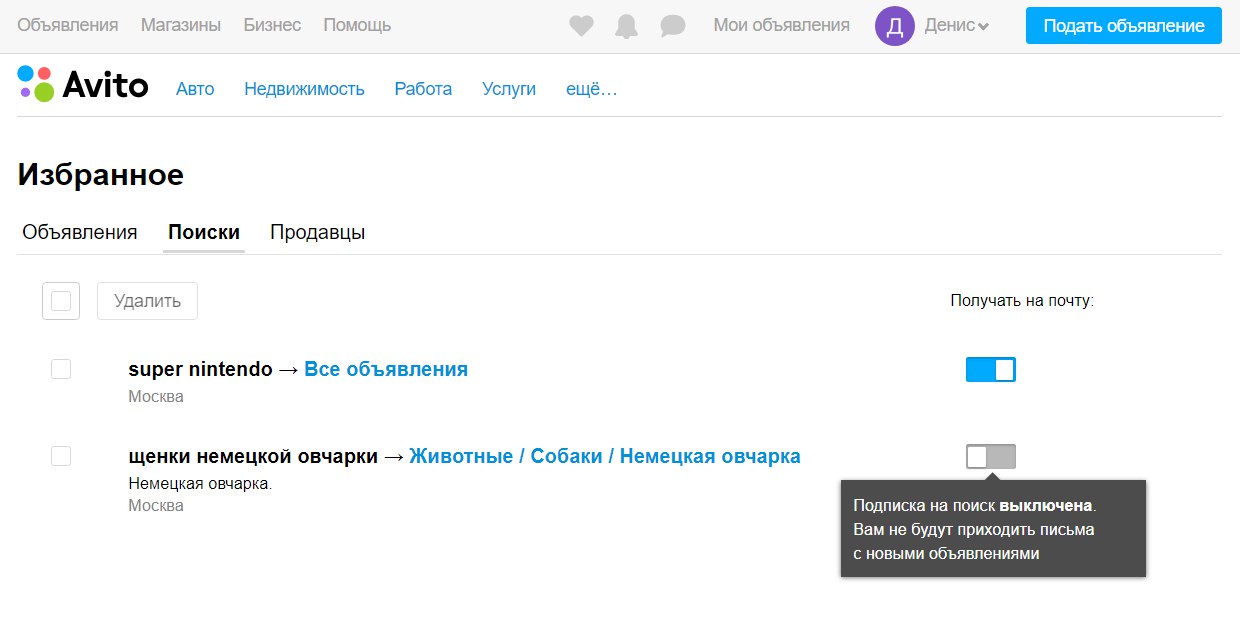This screenshot has width=1240, height=620.
Task: Open the Объявления top menu item
Action: click(68, 25)
